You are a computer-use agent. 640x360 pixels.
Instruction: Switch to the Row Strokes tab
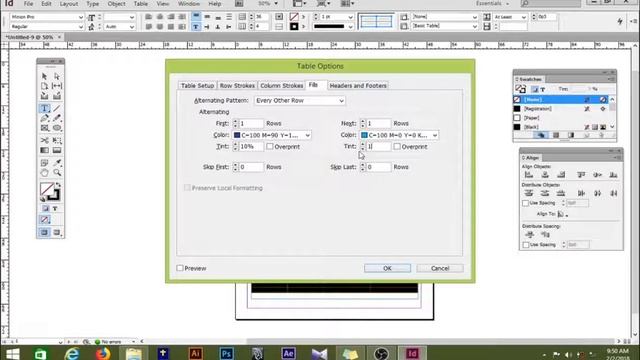coord(237,86)
